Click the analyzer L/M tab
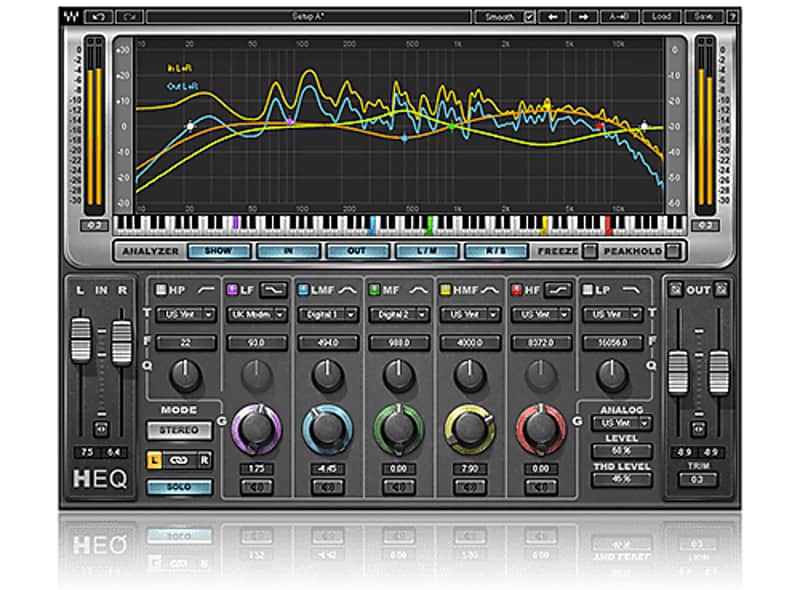Image resolution: width=800 pixels, height=590 pixels. 427,251
